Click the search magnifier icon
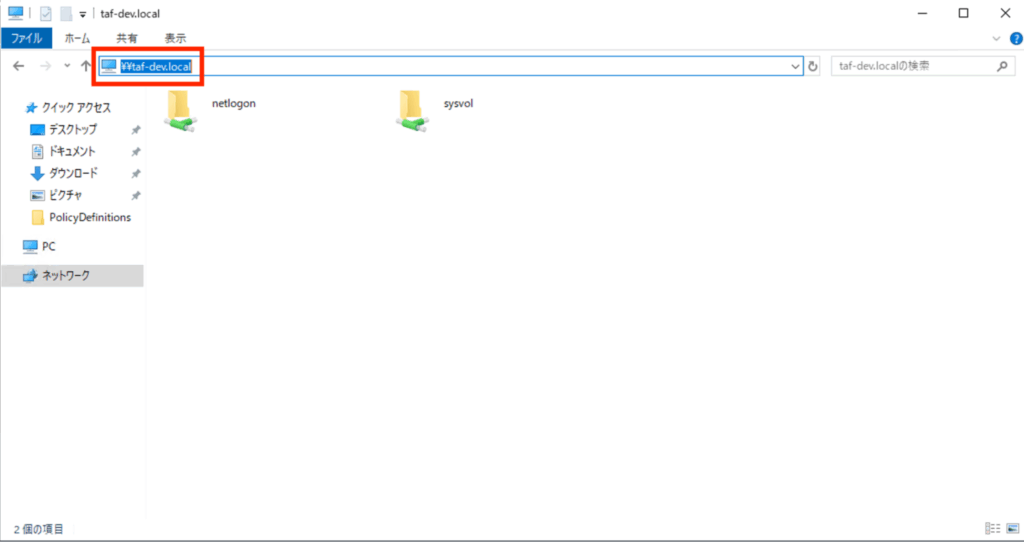The height and width of the screenshot is (542, 1024). 1002,66
